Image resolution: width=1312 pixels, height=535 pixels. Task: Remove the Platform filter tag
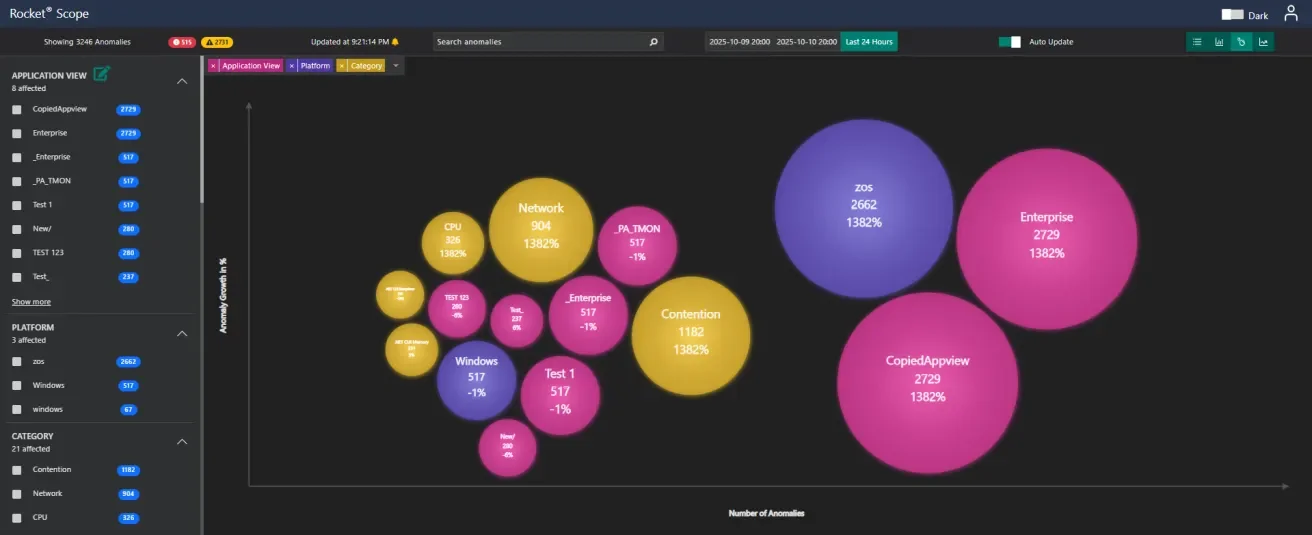tap(292, 66)
